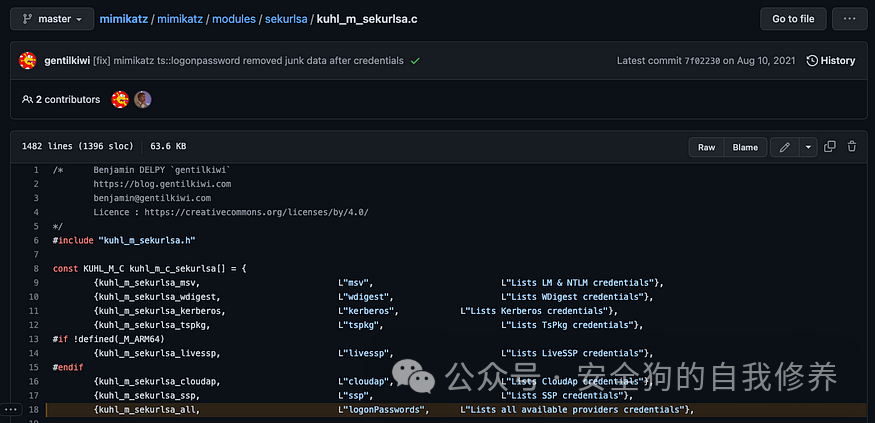Viewport: 875px width, 423px height.
Task: Copy raw contents icon
Action: (830, 147)
